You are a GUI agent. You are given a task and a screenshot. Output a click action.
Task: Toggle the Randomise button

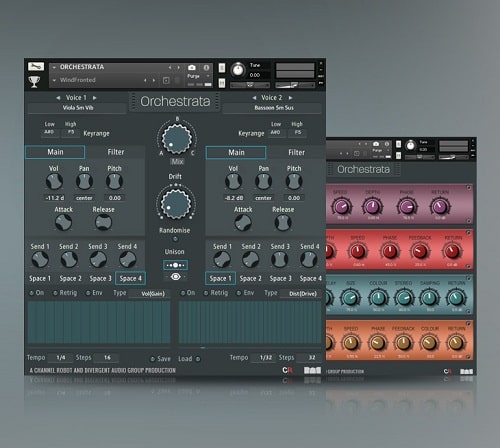175,239
